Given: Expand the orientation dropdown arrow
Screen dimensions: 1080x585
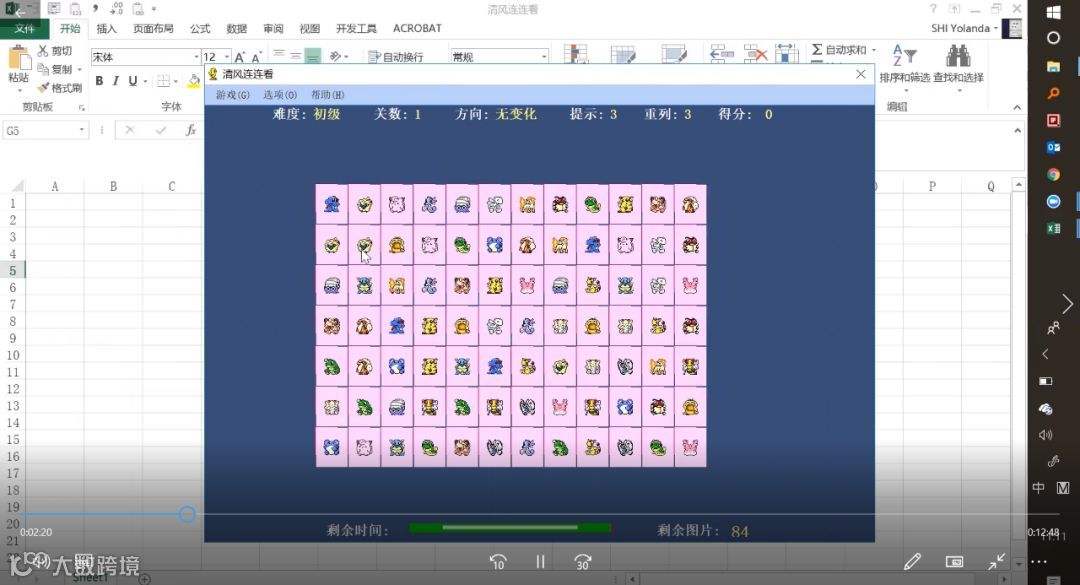Looking at the screenshot, I should tap(346, 57).
